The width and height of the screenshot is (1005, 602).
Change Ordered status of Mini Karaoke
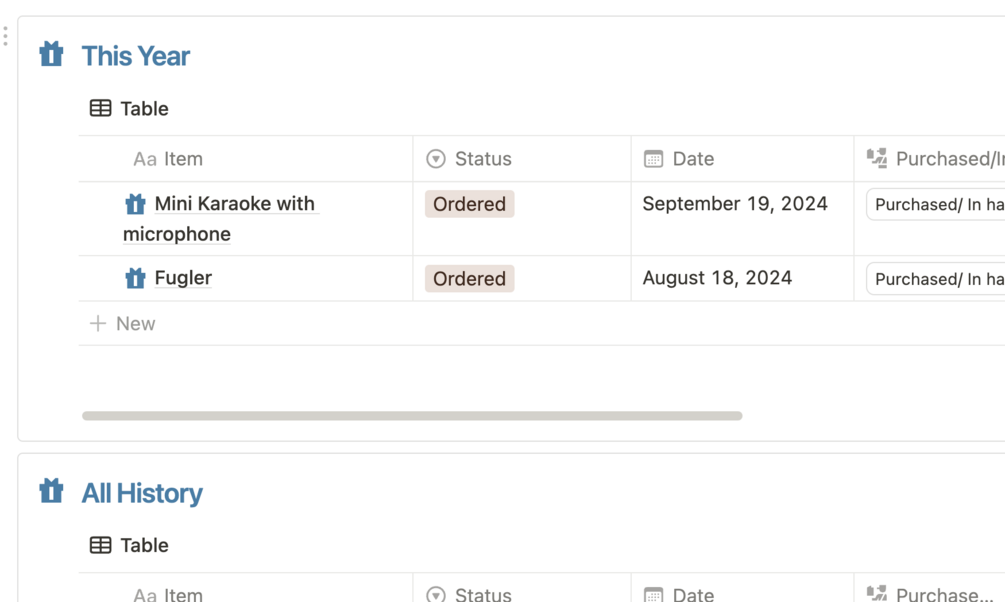[469, 204]
